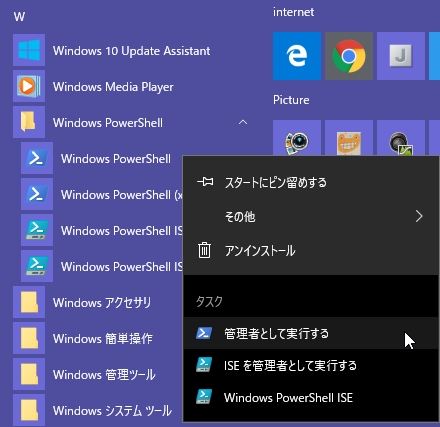Click the Windows システム ツール folder icon
The image size is (440, 427).
pyautogui.click(x=29, y=410)
